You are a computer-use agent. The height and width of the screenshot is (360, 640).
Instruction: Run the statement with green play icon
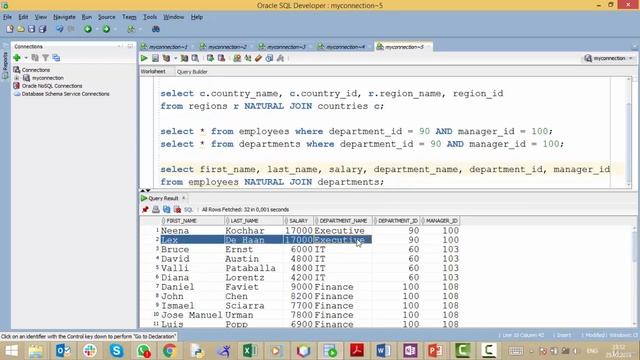144,58
